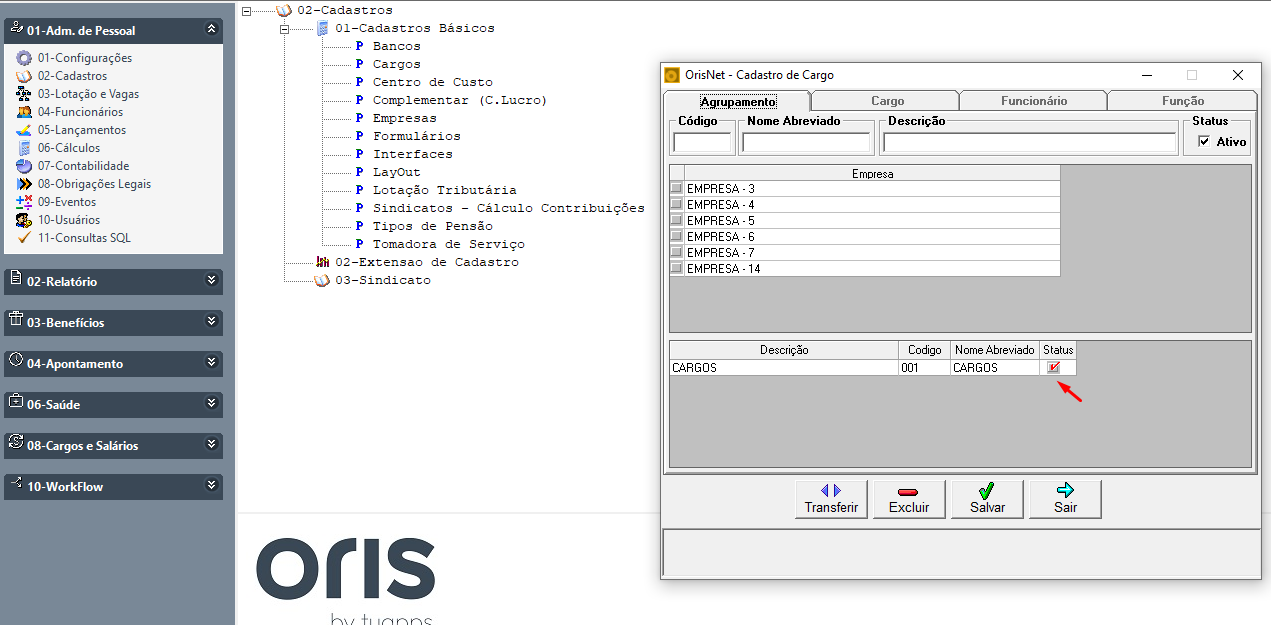1271x625 pixels.
Task: Open the 03-Lotação e Vagas icon
Action: [x=24, y=94]
